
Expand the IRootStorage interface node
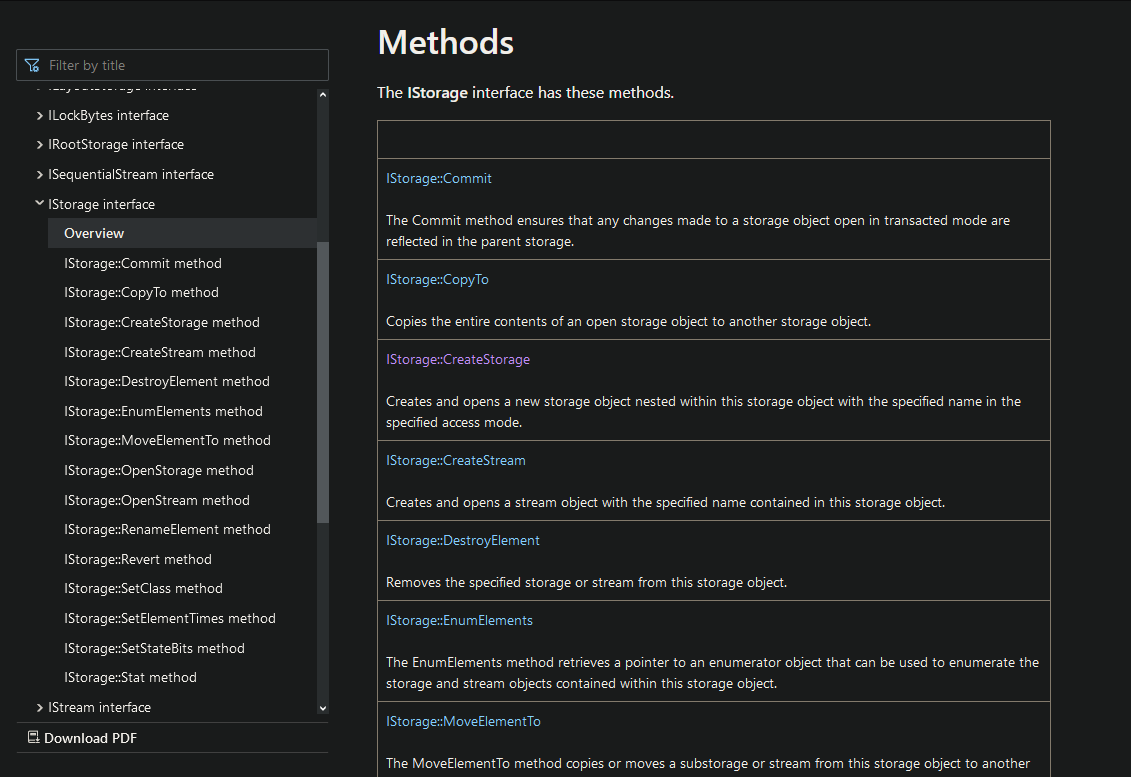(x=39, y=145)
